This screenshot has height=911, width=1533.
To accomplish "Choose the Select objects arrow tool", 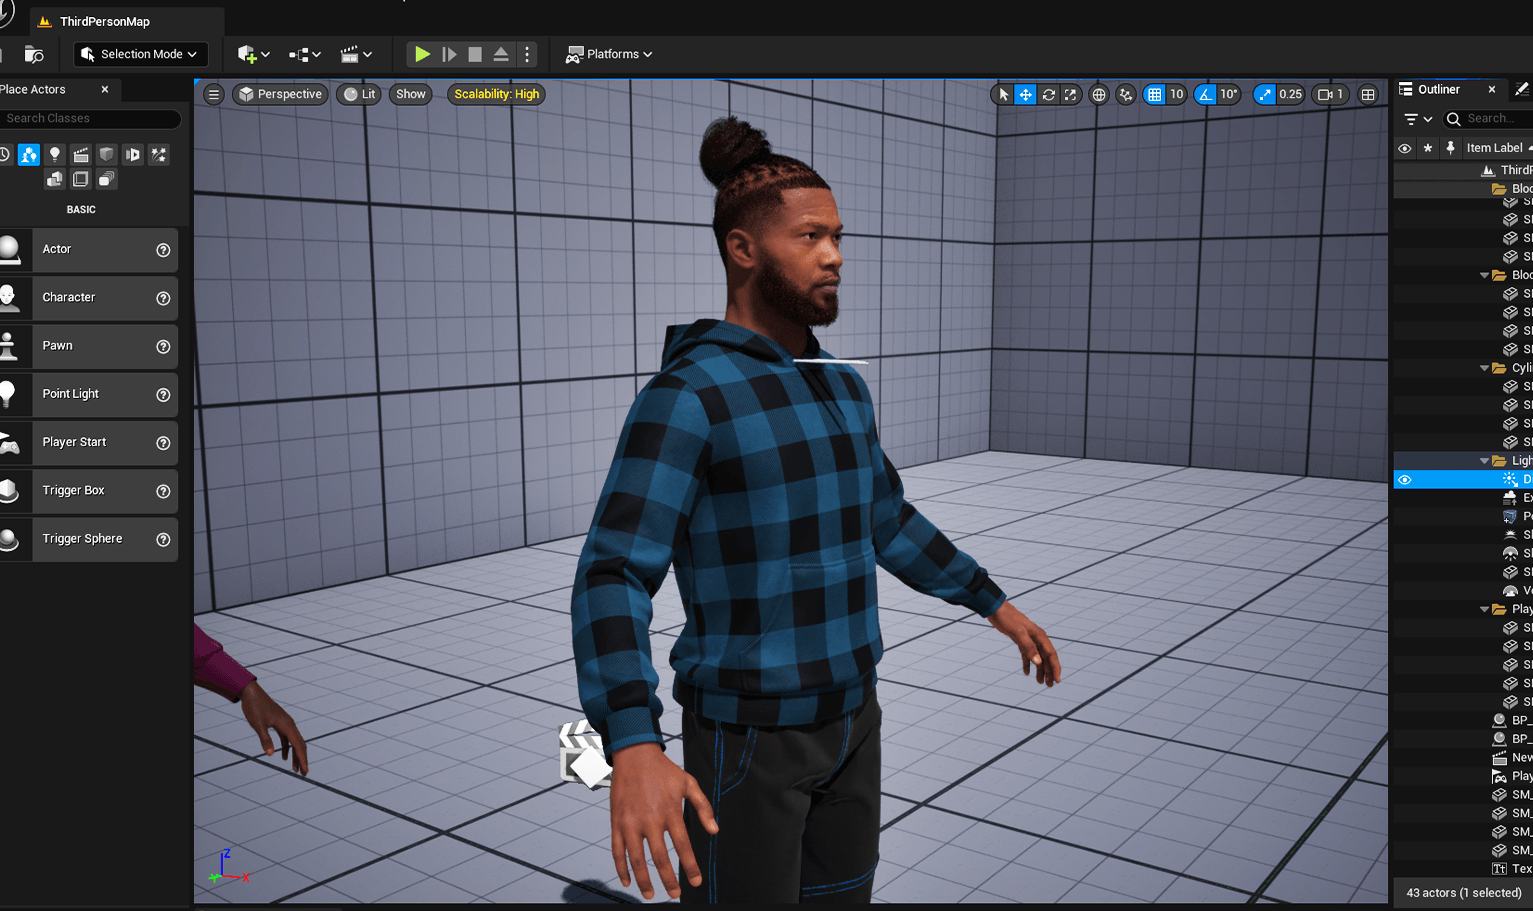I will [x=1003, y=94].
